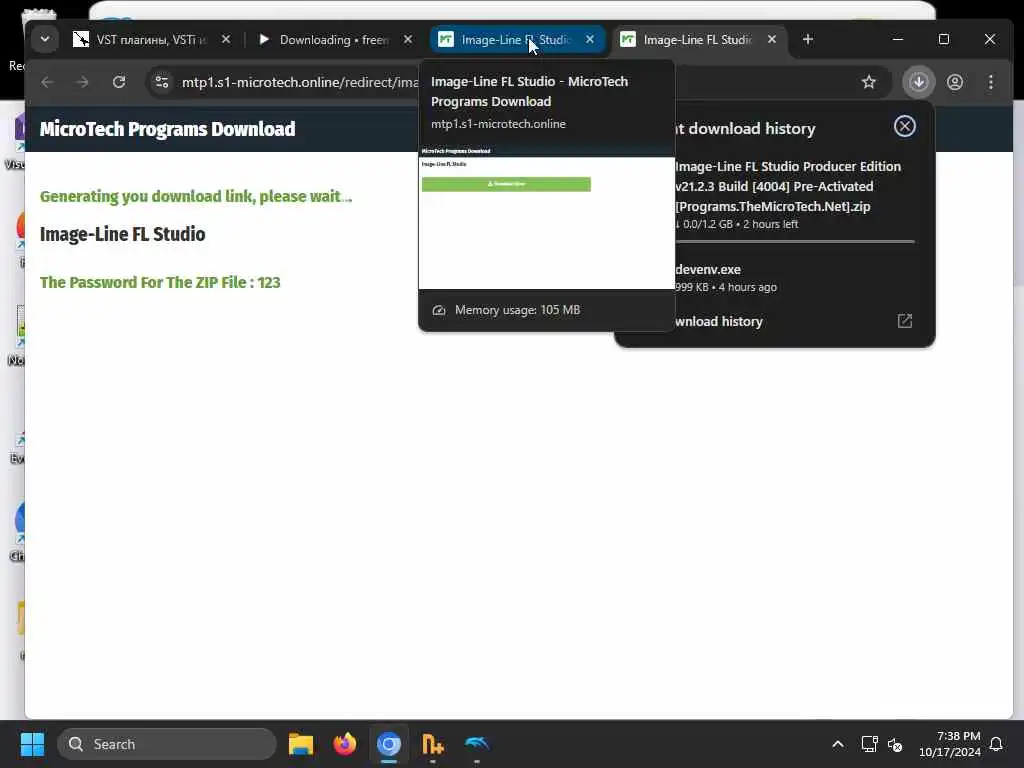The height and width of the screenshot is (768, 1024).
Task: Go forward to the next page
Action: pos(82,82)
